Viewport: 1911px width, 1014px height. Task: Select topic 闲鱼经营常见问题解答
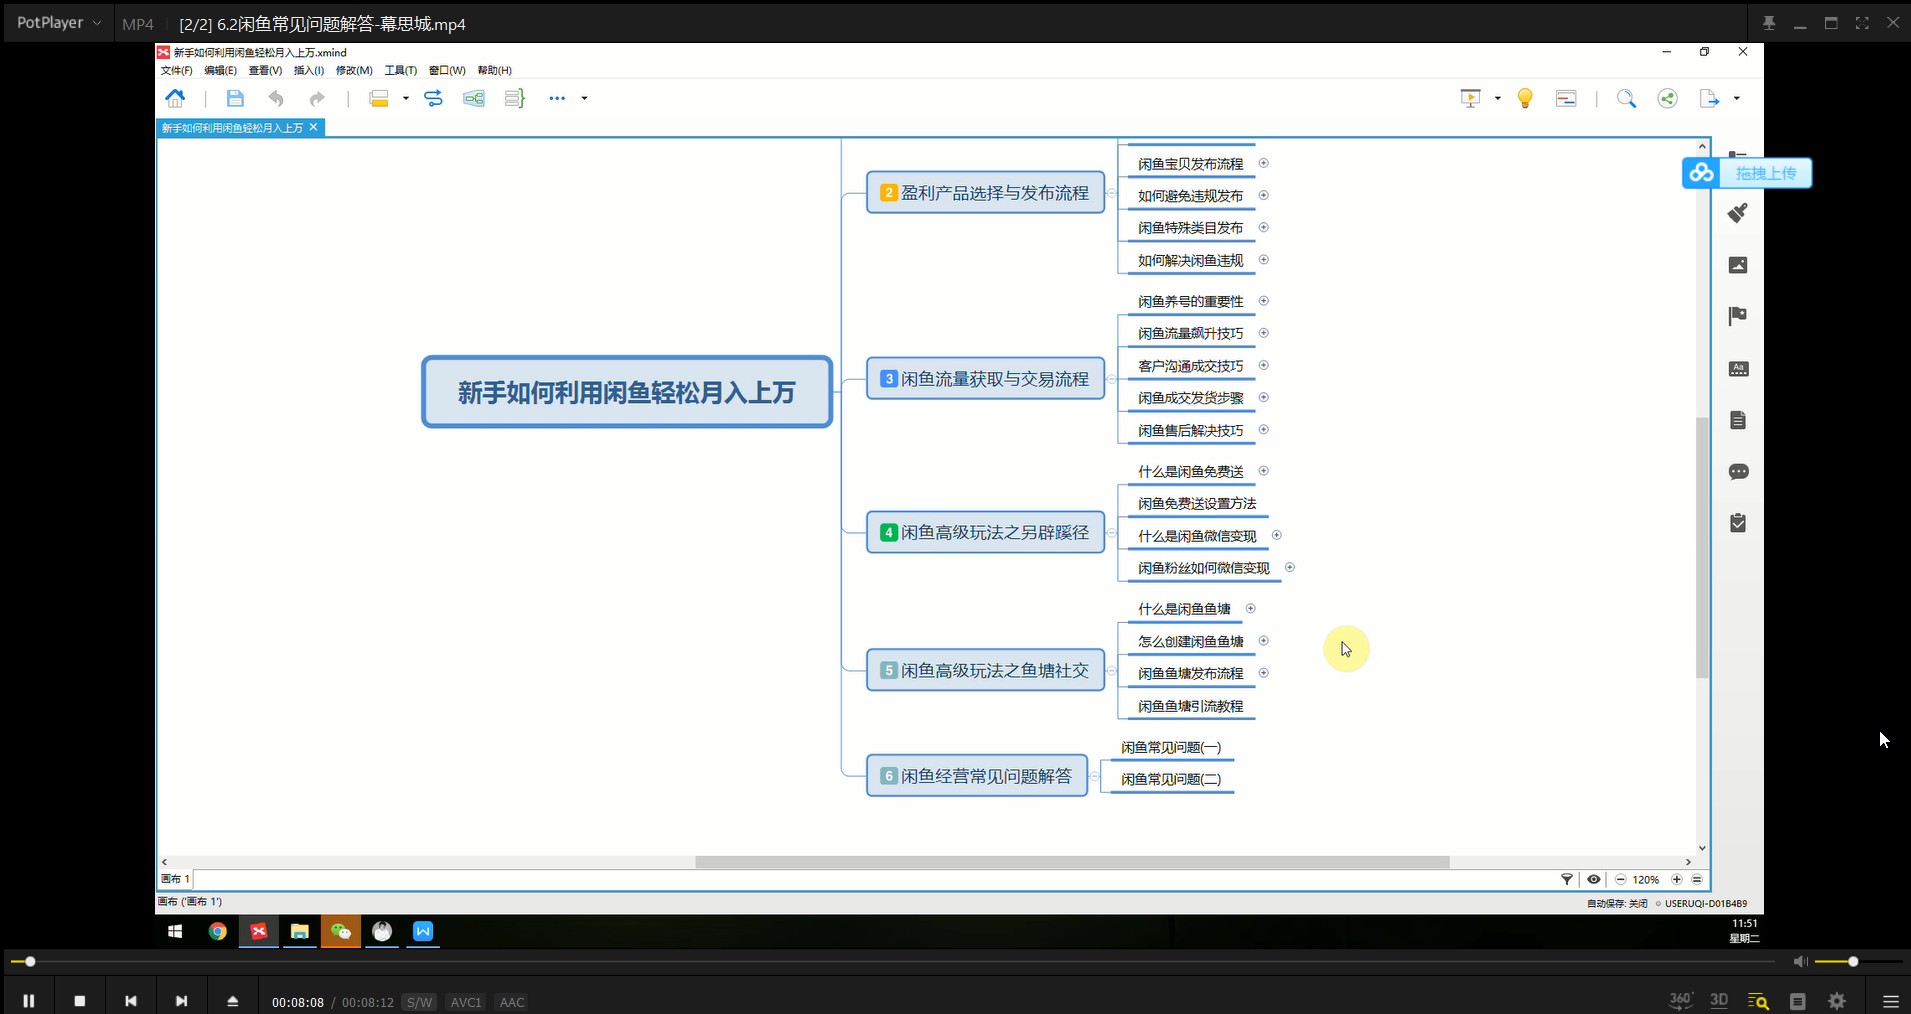point(977,775)
